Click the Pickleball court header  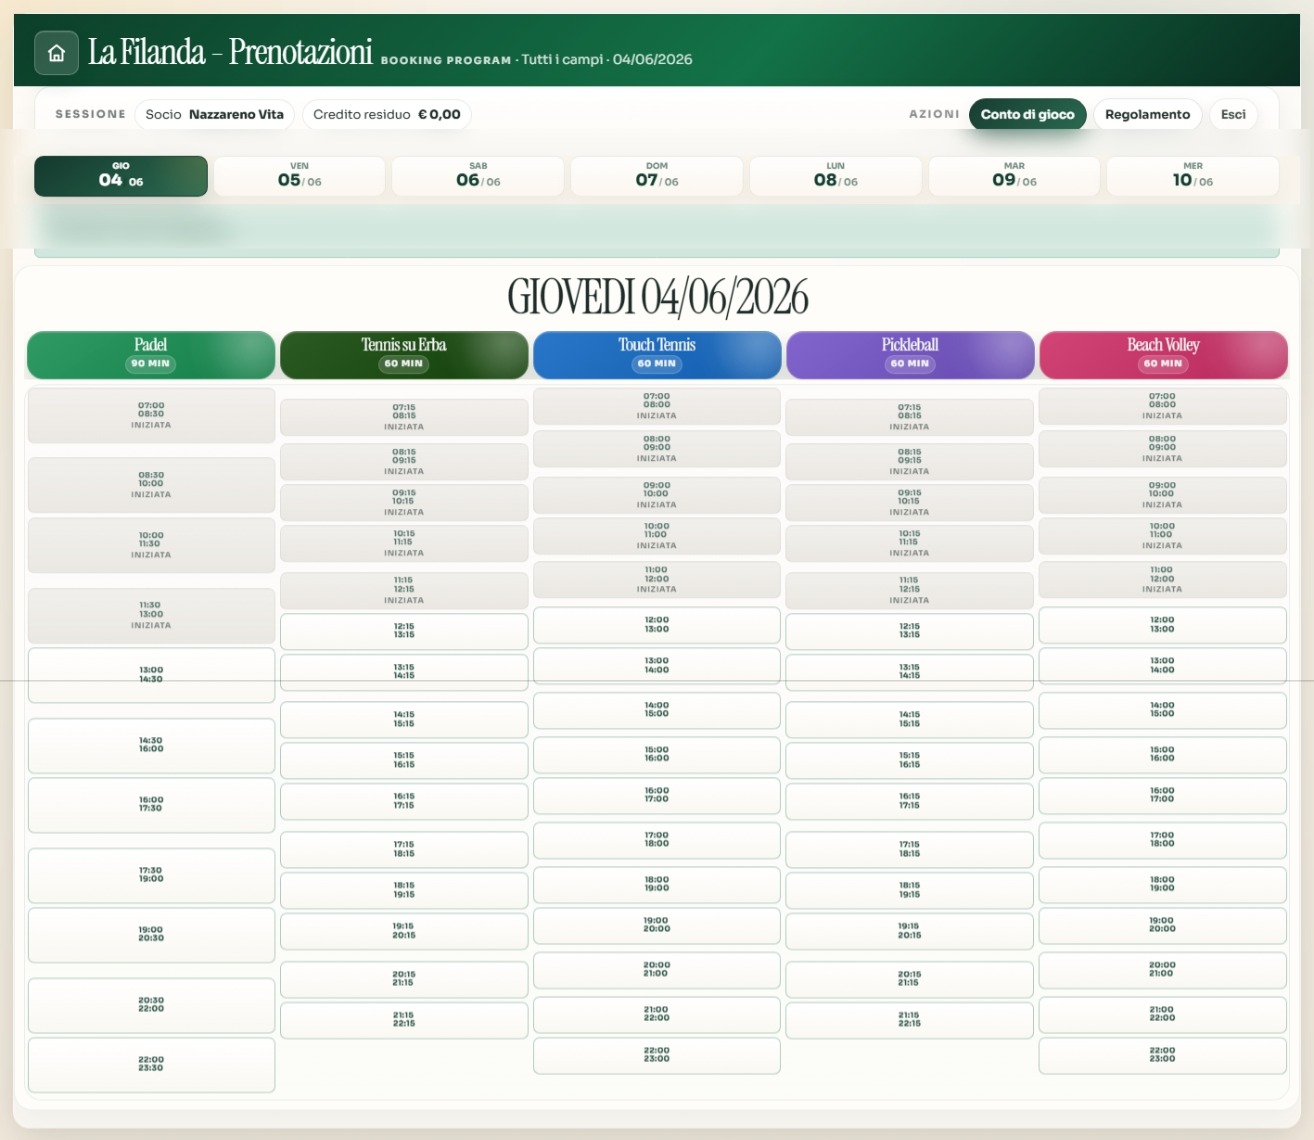[x=910, y=355]
